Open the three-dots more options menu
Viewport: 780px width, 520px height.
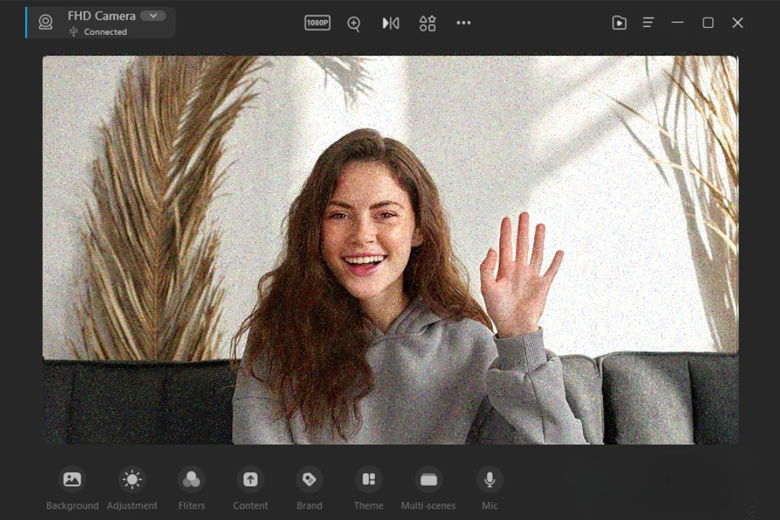pyautogui.click(x=463, y=23)
